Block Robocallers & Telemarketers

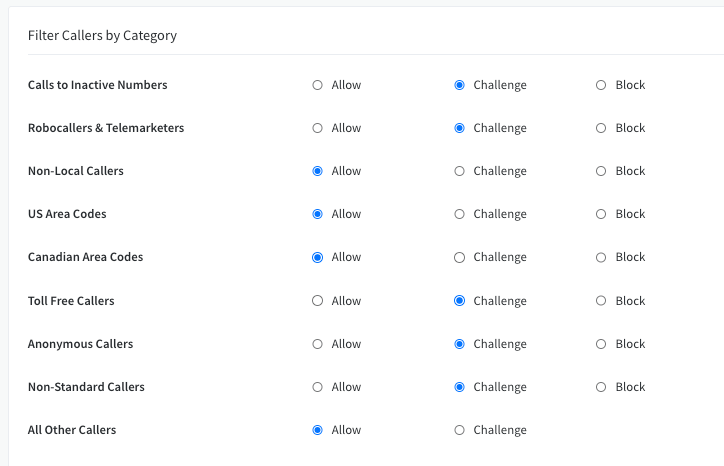pos(601,128)
